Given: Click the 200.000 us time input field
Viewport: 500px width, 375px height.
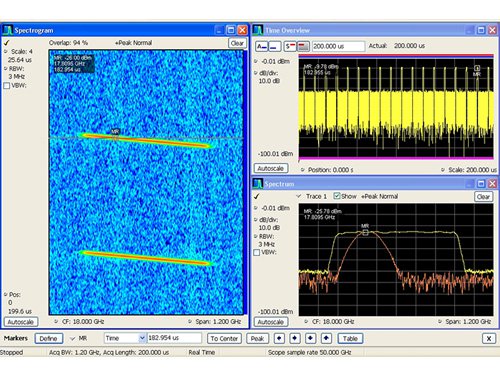Looking at the screenshot, I should click(x=338, y=46).
